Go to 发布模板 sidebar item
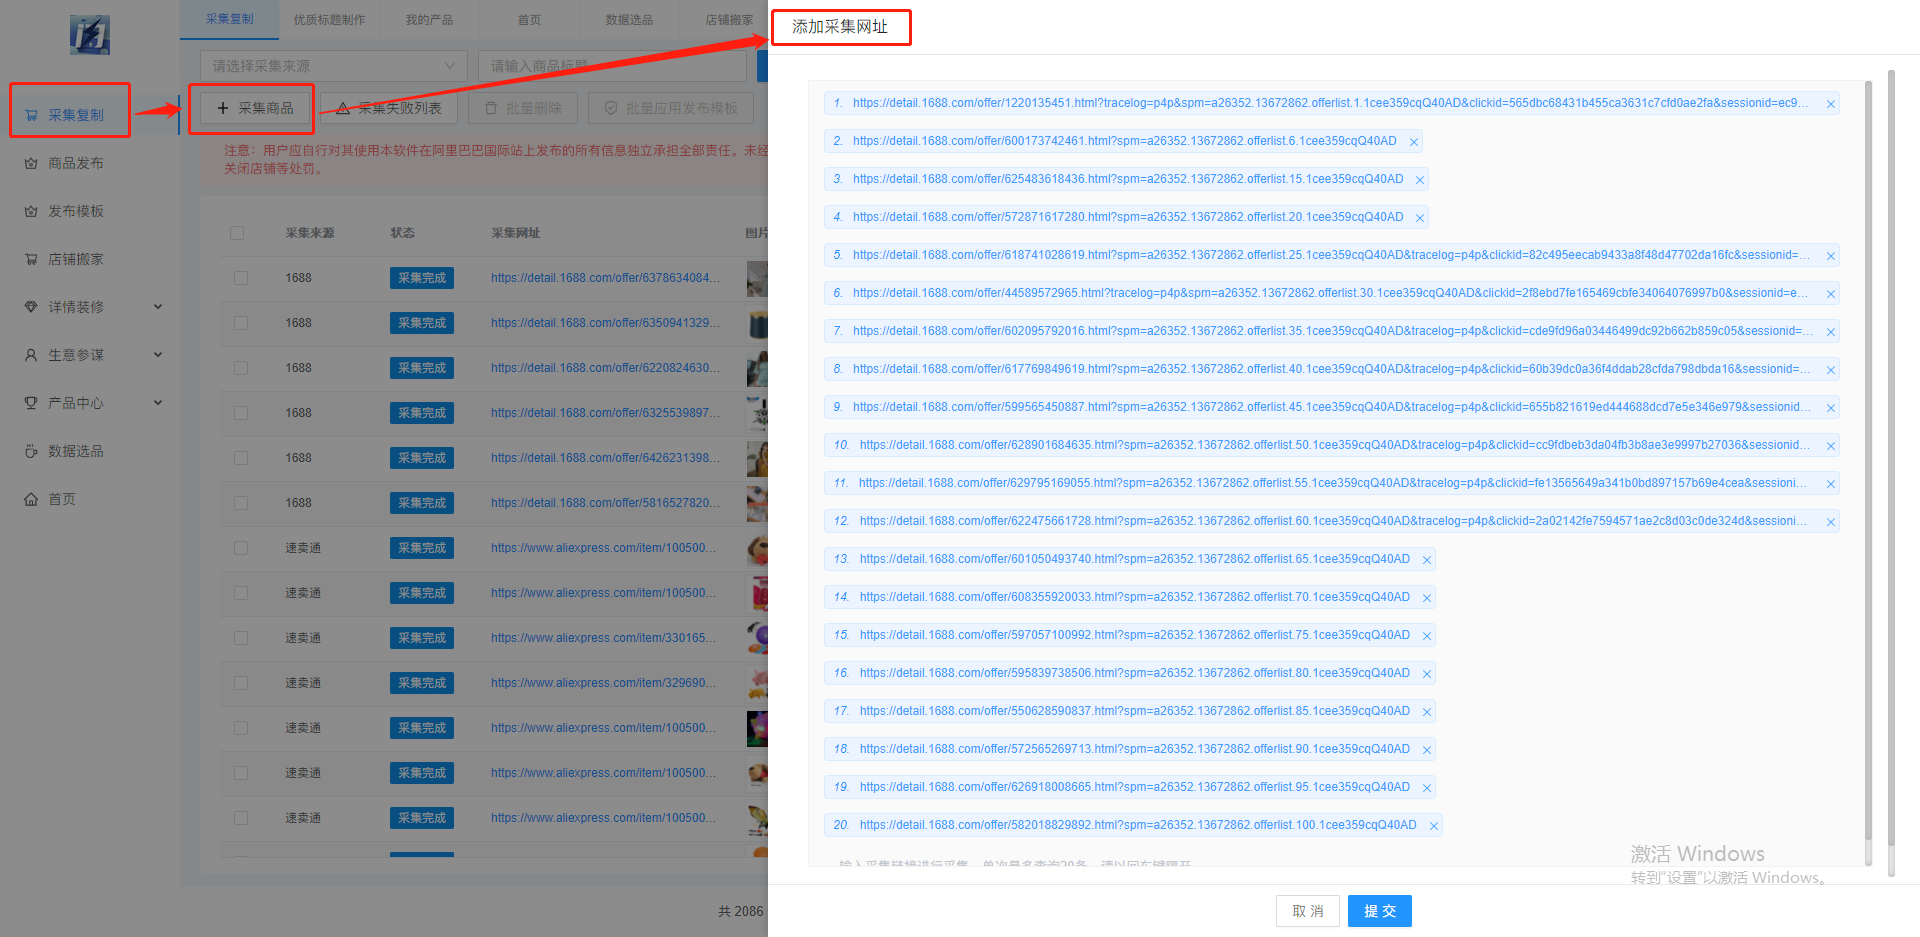 point(90,211)
